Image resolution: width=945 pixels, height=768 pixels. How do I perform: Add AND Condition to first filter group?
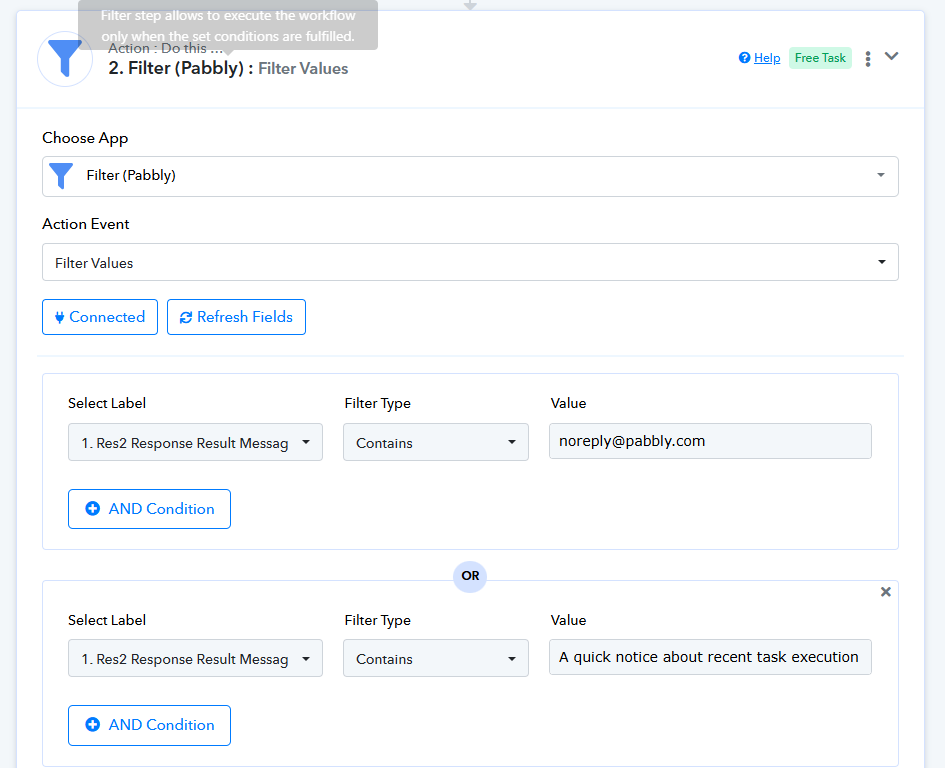pyautogui.click(x=149, y=509)
